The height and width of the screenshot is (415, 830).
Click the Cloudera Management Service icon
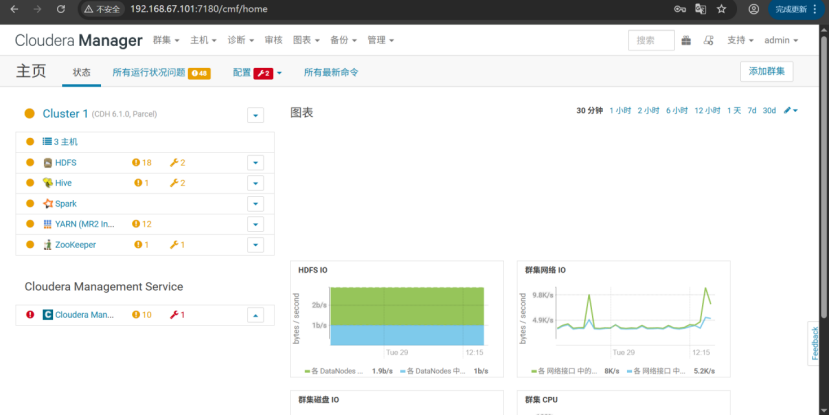[x=48, y=315]
